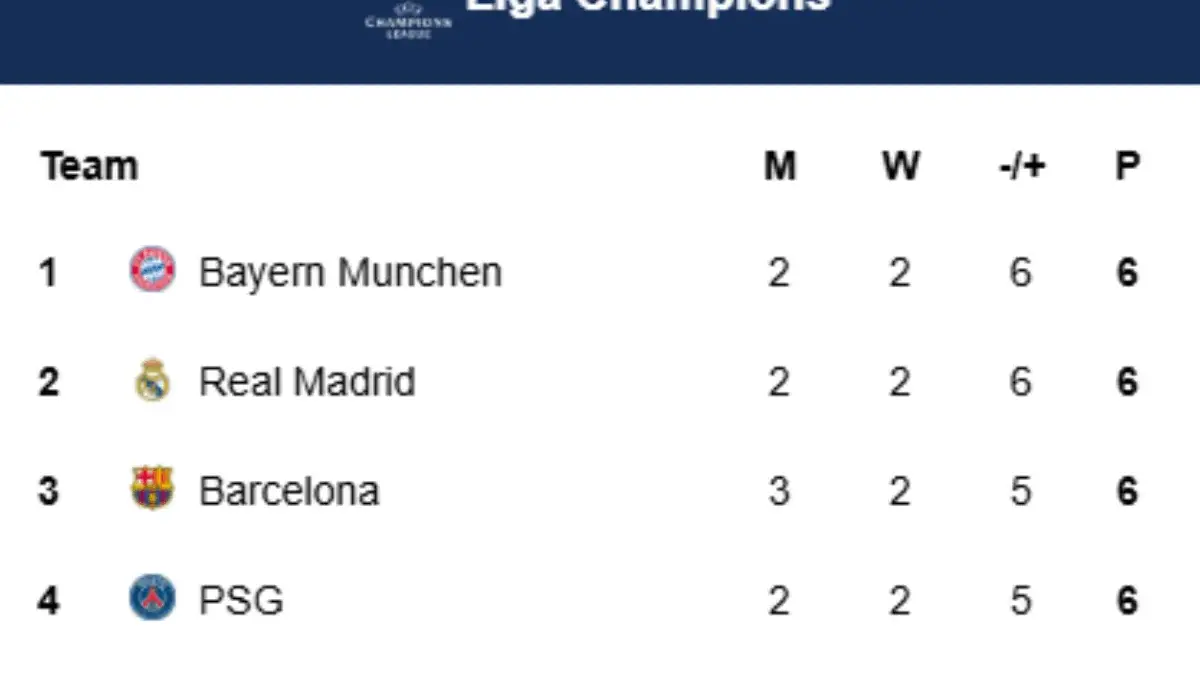Select the Barcelona team name
The height and width of the screenshot is (675, 1200).
289,491
